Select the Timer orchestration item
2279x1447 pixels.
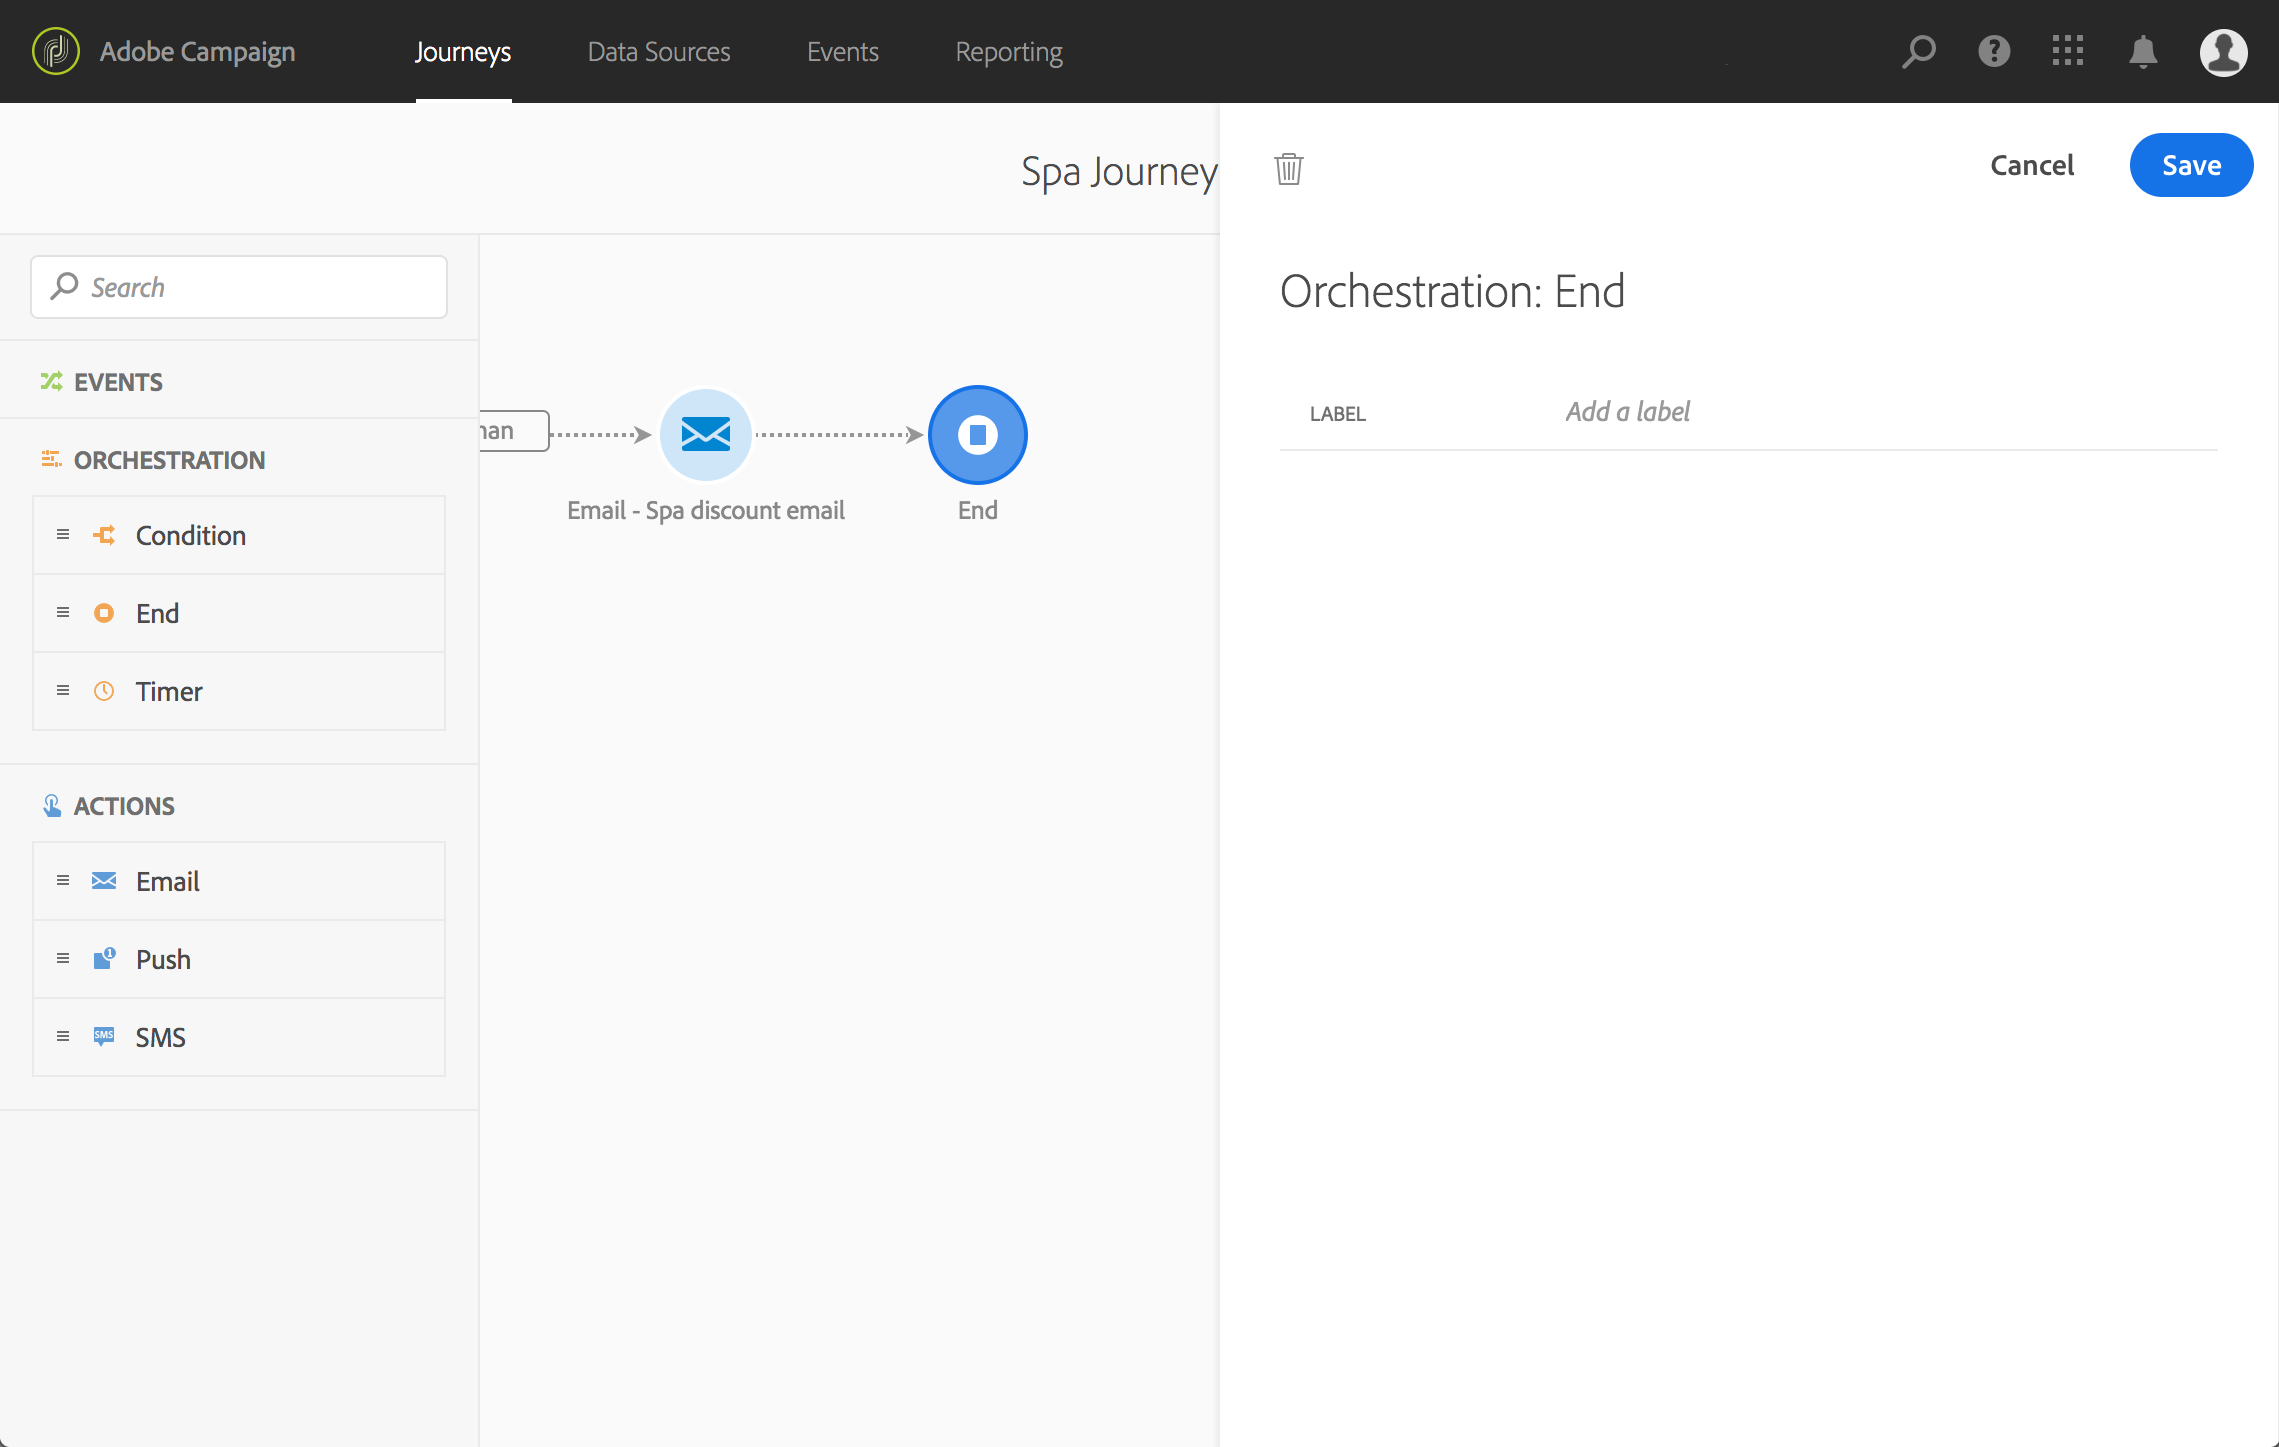(168, 692)
